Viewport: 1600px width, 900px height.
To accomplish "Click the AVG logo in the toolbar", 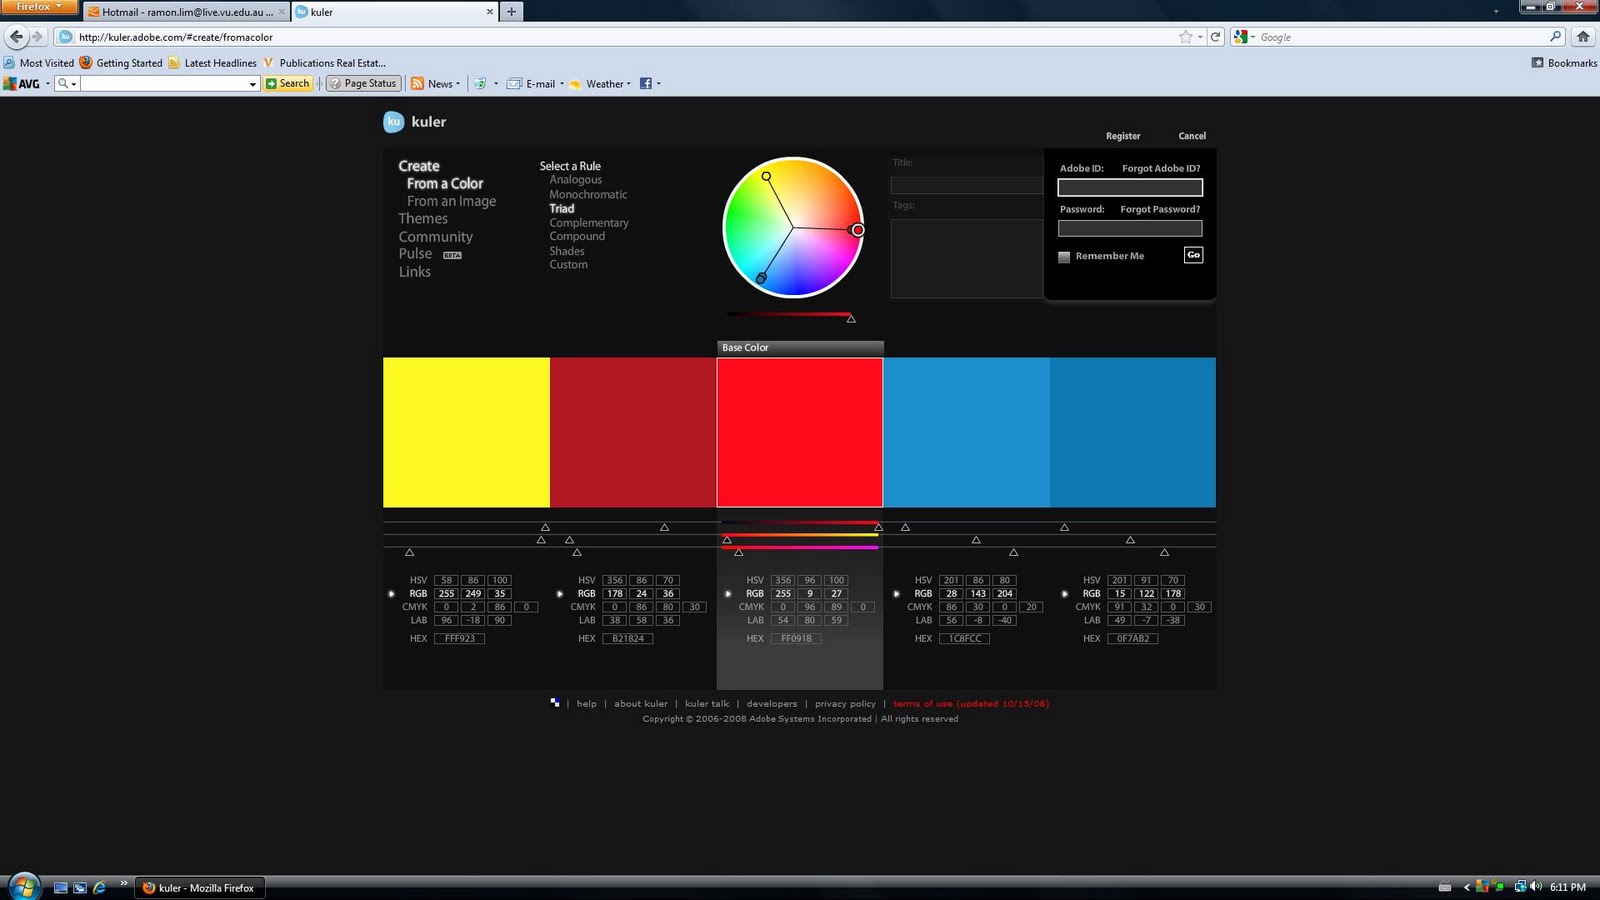I will [22, 84].
